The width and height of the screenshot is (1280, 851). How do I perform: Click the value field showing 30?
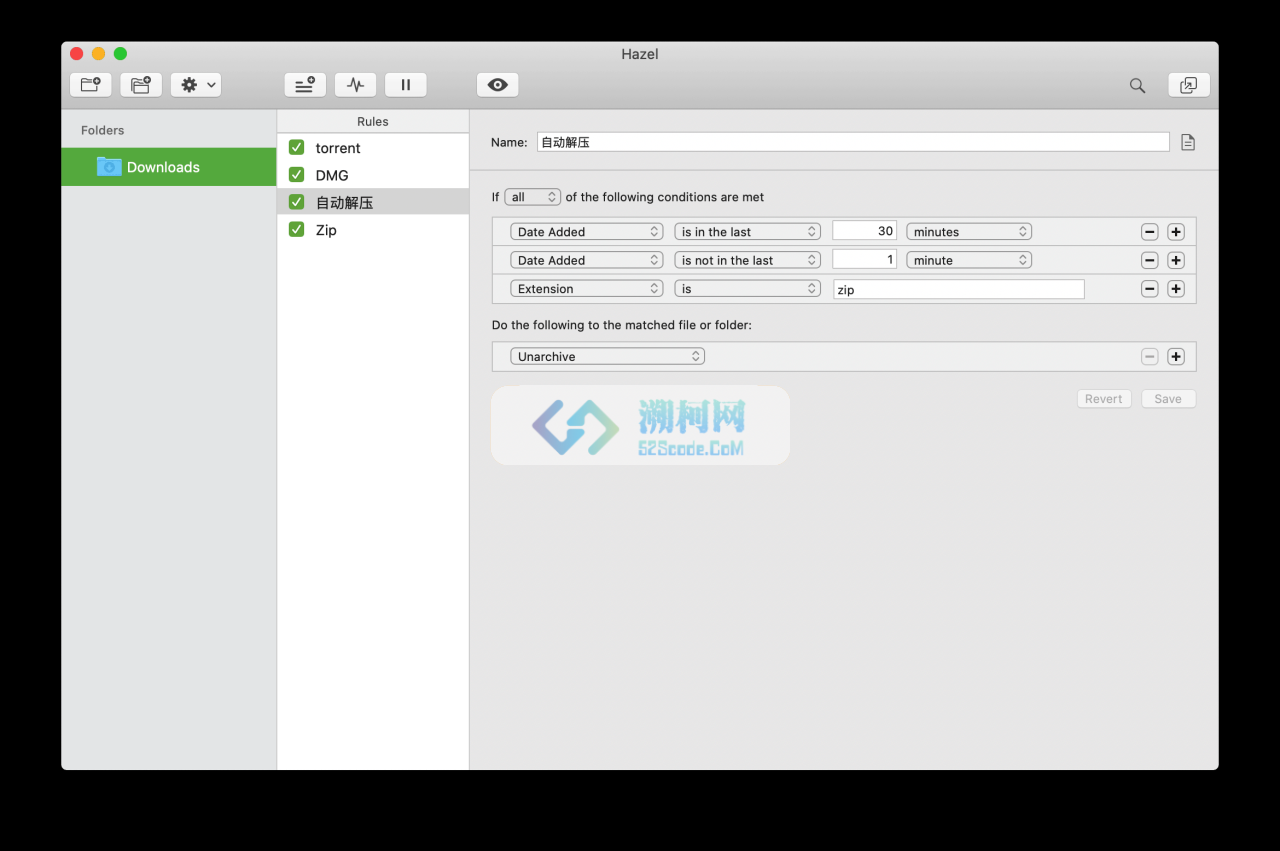(864, 231)
